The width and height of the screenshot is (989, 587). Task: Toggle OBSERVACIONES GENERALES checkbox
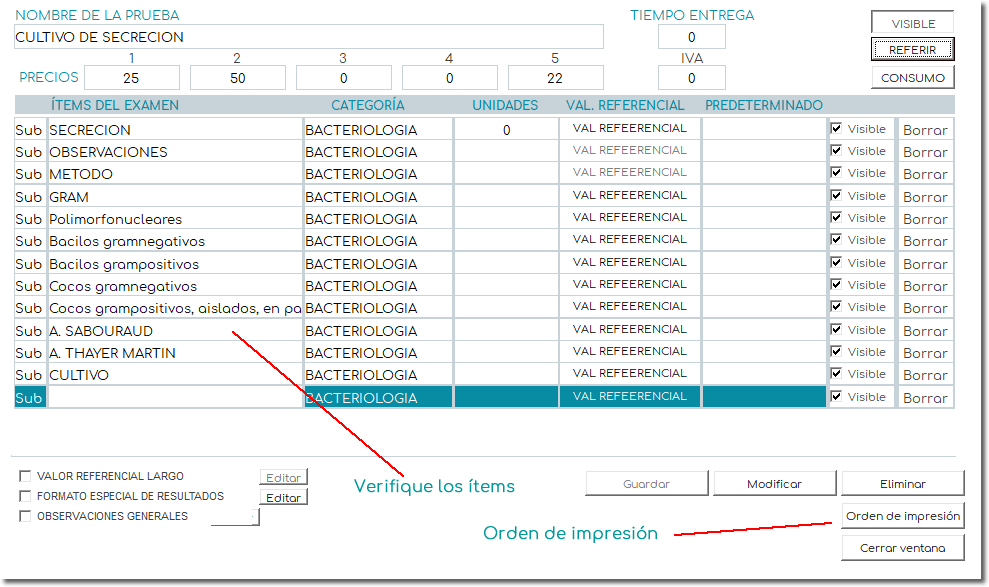tap(26, 516)
